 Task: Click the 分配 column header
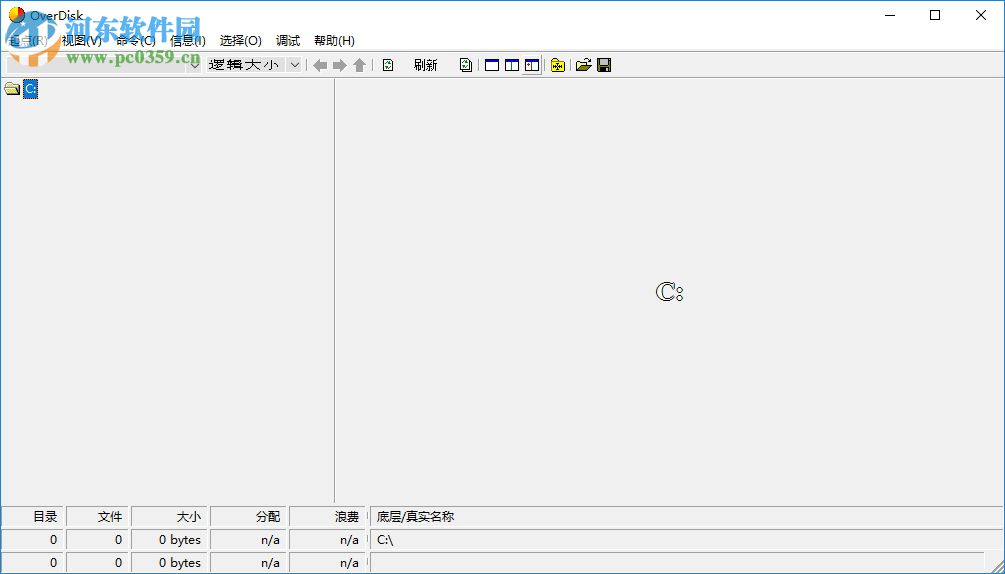point(249,516)
